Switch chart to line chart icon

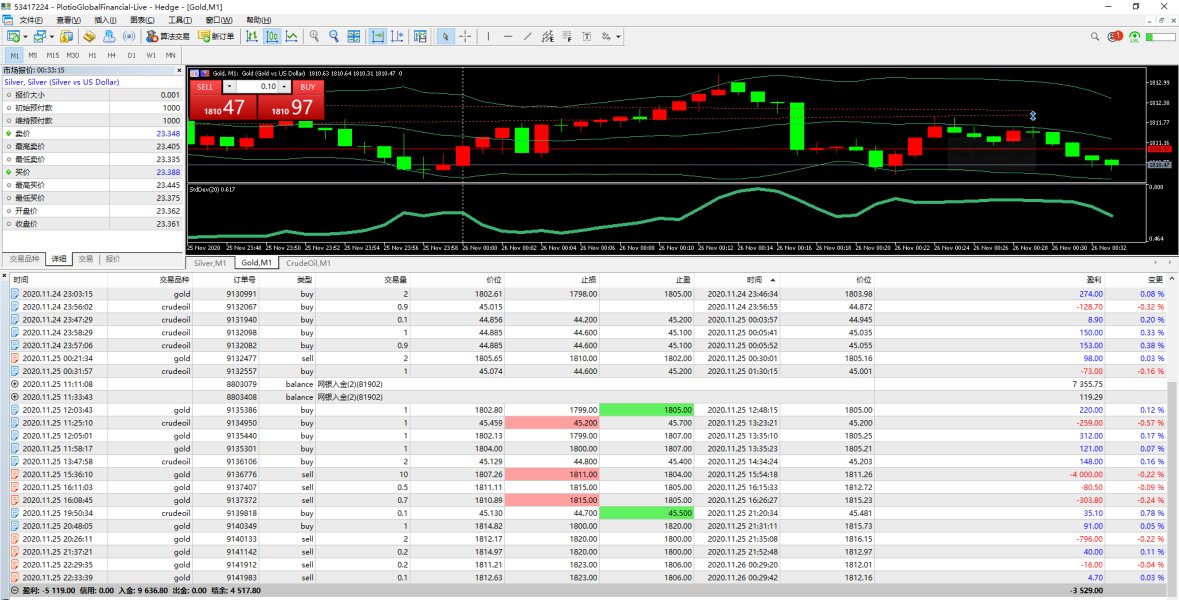click(x=292, y=36)
